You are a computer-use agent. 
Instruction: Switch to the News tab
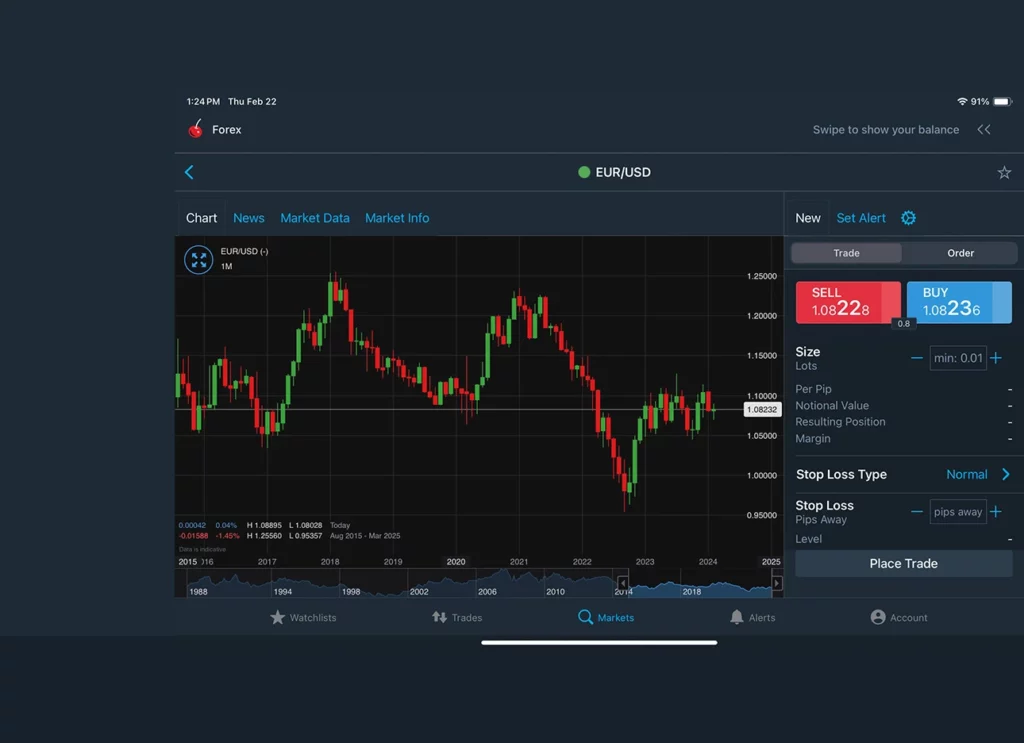(249, 218)
